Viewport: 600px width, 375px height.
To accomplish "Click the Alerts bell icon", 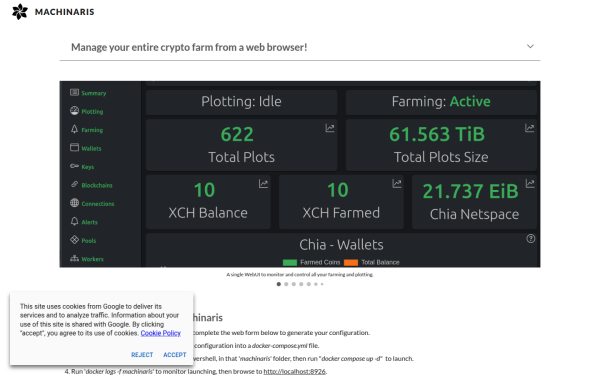I will 74,221.
